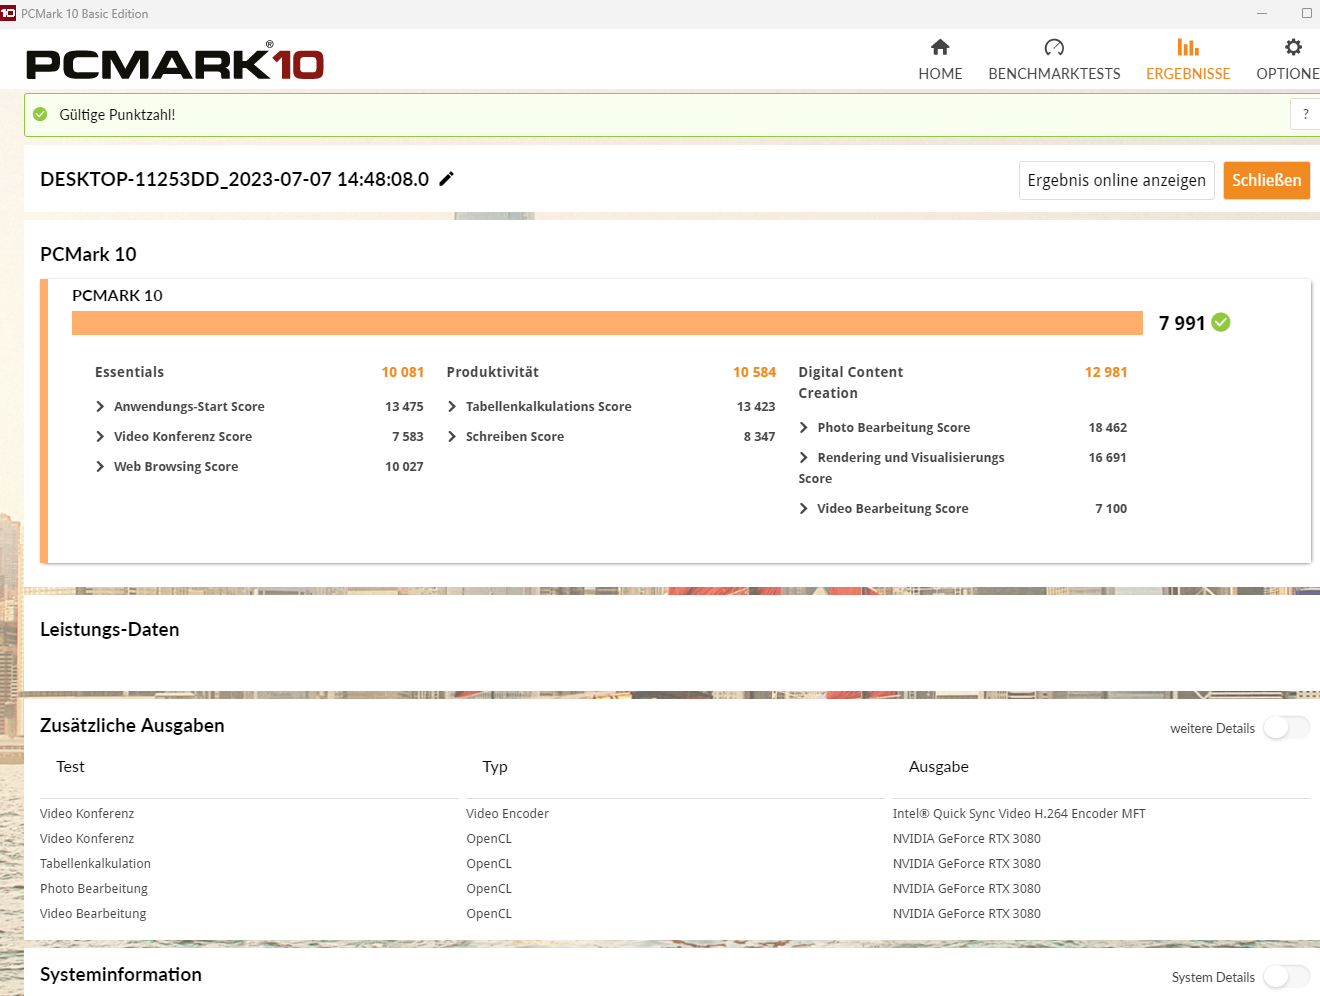Click the Digital Content Creation label
This screenshot has width=1320, height=996.
click(850, 382)
